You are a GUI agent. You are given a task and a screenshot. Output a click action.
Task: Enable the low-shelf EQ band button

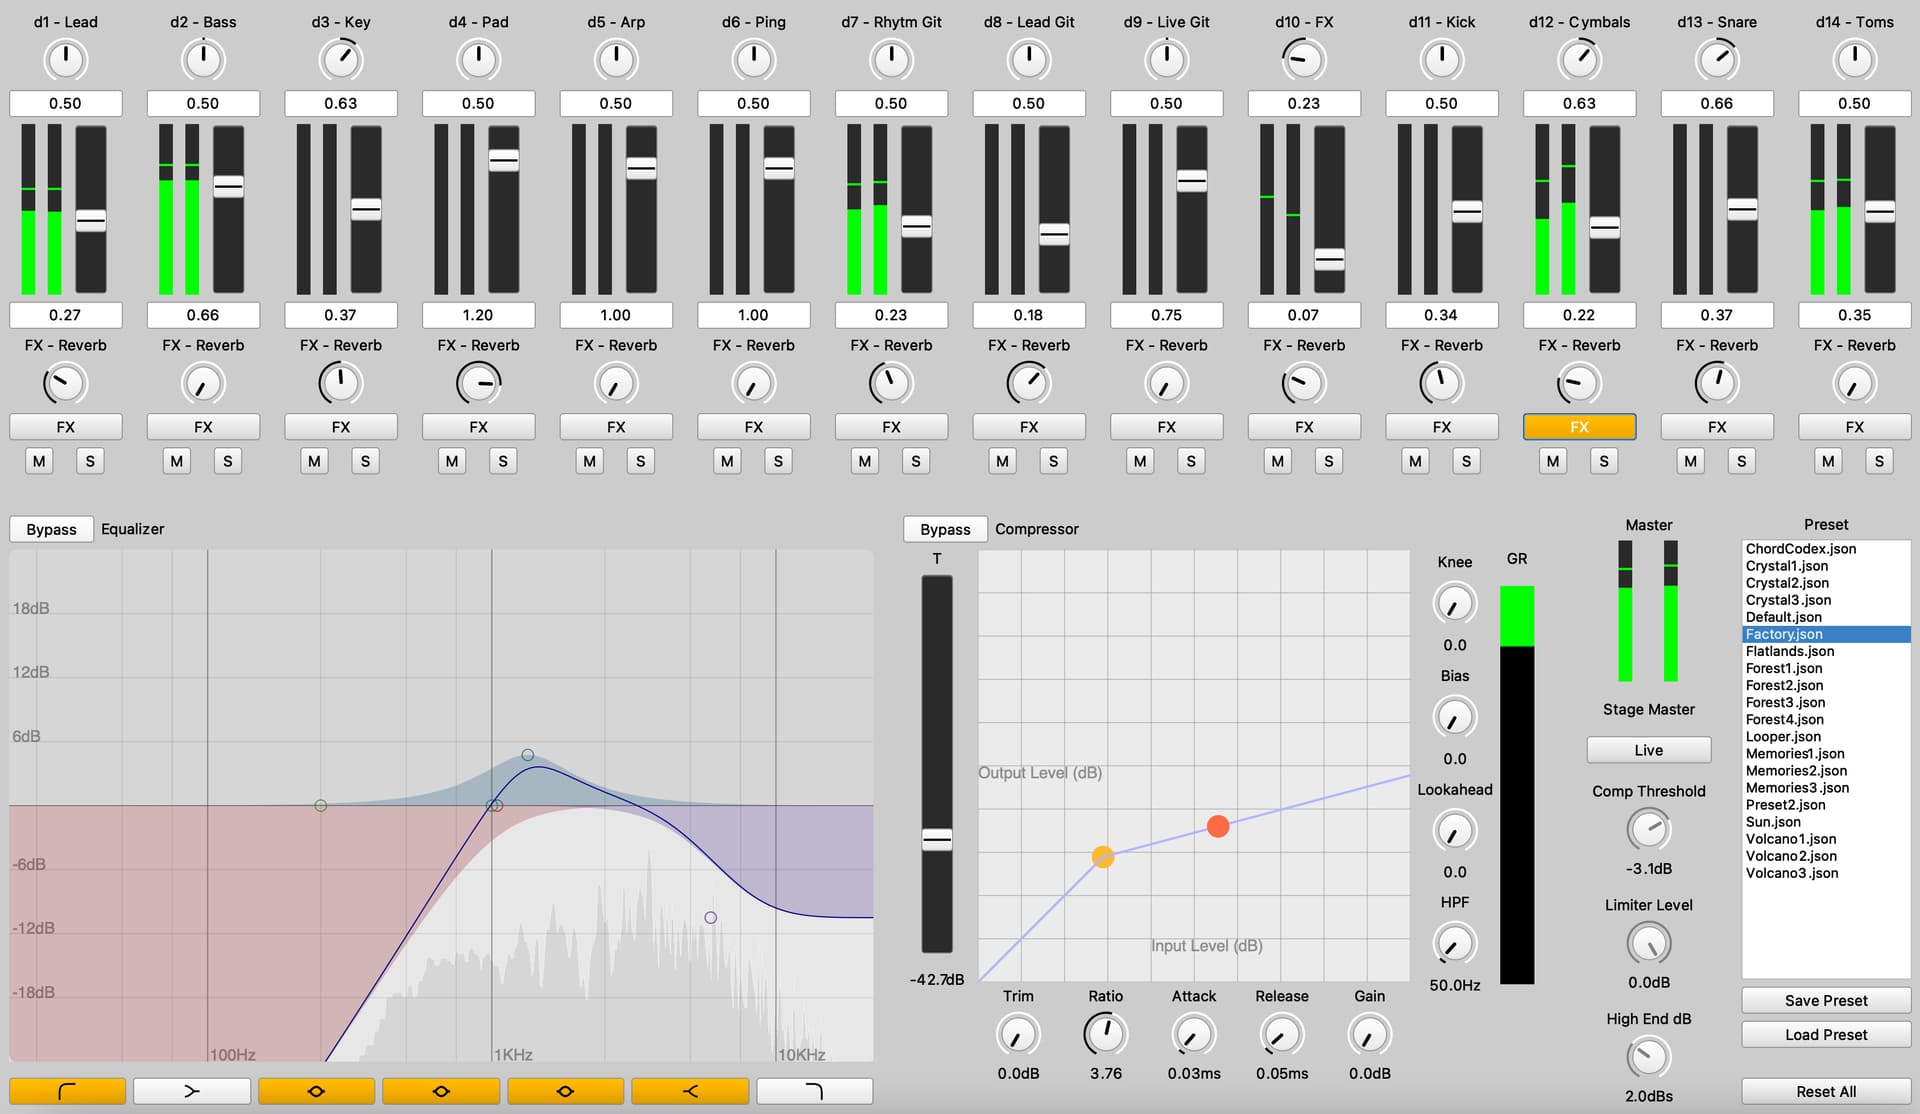191,1091
